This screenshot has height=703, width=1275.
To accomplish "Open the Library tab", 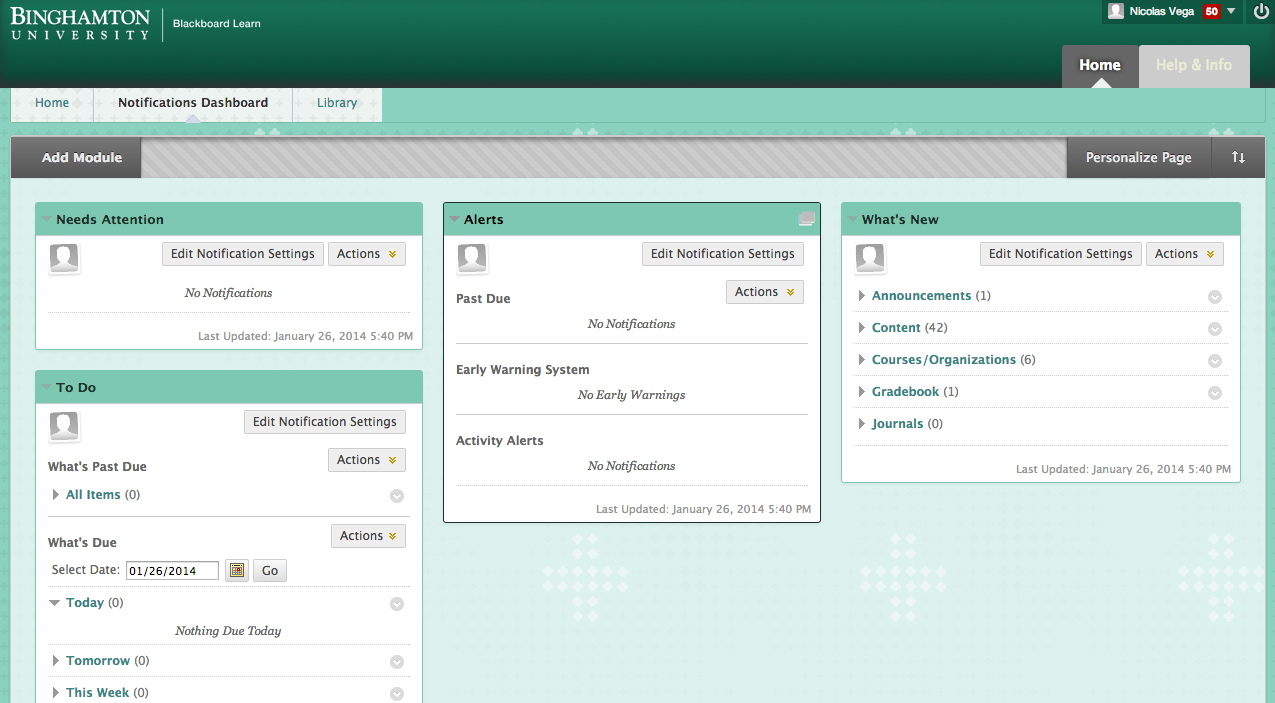I will 337,103.
